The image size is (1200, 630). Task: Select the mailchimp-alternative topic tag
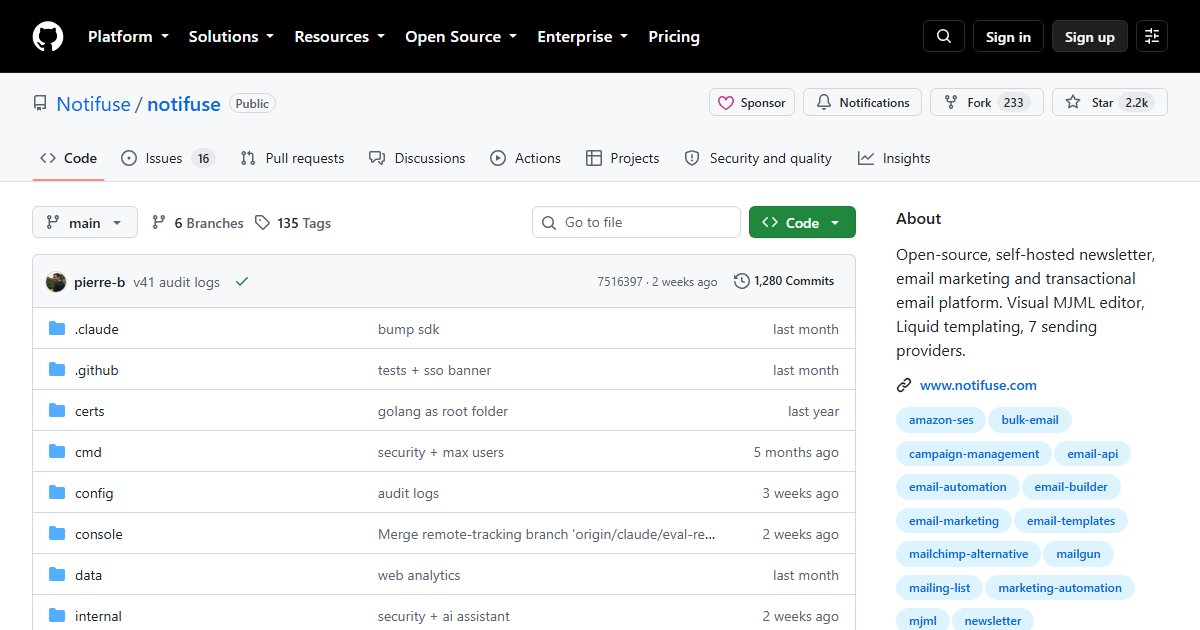968,554
